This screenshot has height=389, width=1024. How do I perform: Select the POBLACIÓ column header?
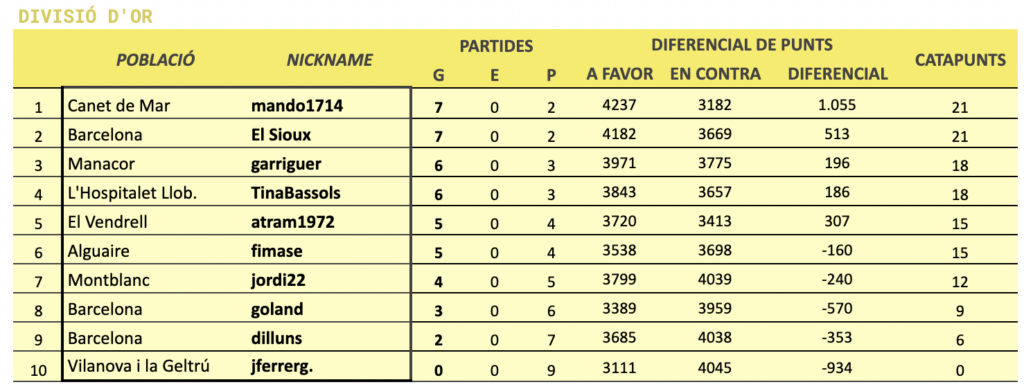coord(155,60)
